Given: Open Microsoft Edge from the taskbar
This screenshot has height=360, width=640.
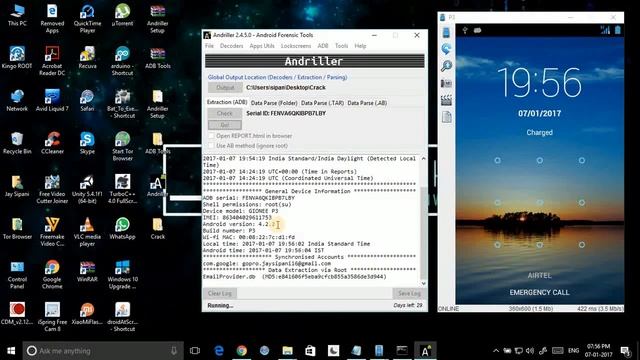Looking at the screenshot, I should 219,351.
